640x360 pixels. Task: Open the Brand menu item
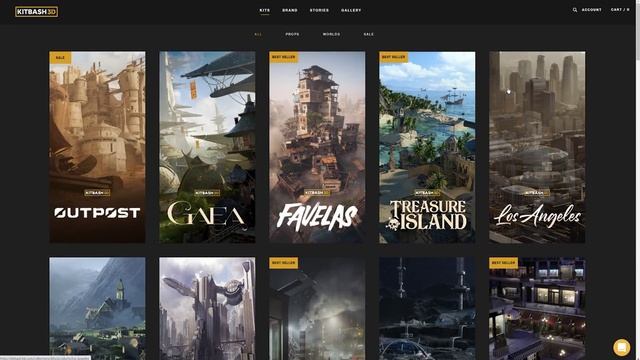(x=290, y=10)
